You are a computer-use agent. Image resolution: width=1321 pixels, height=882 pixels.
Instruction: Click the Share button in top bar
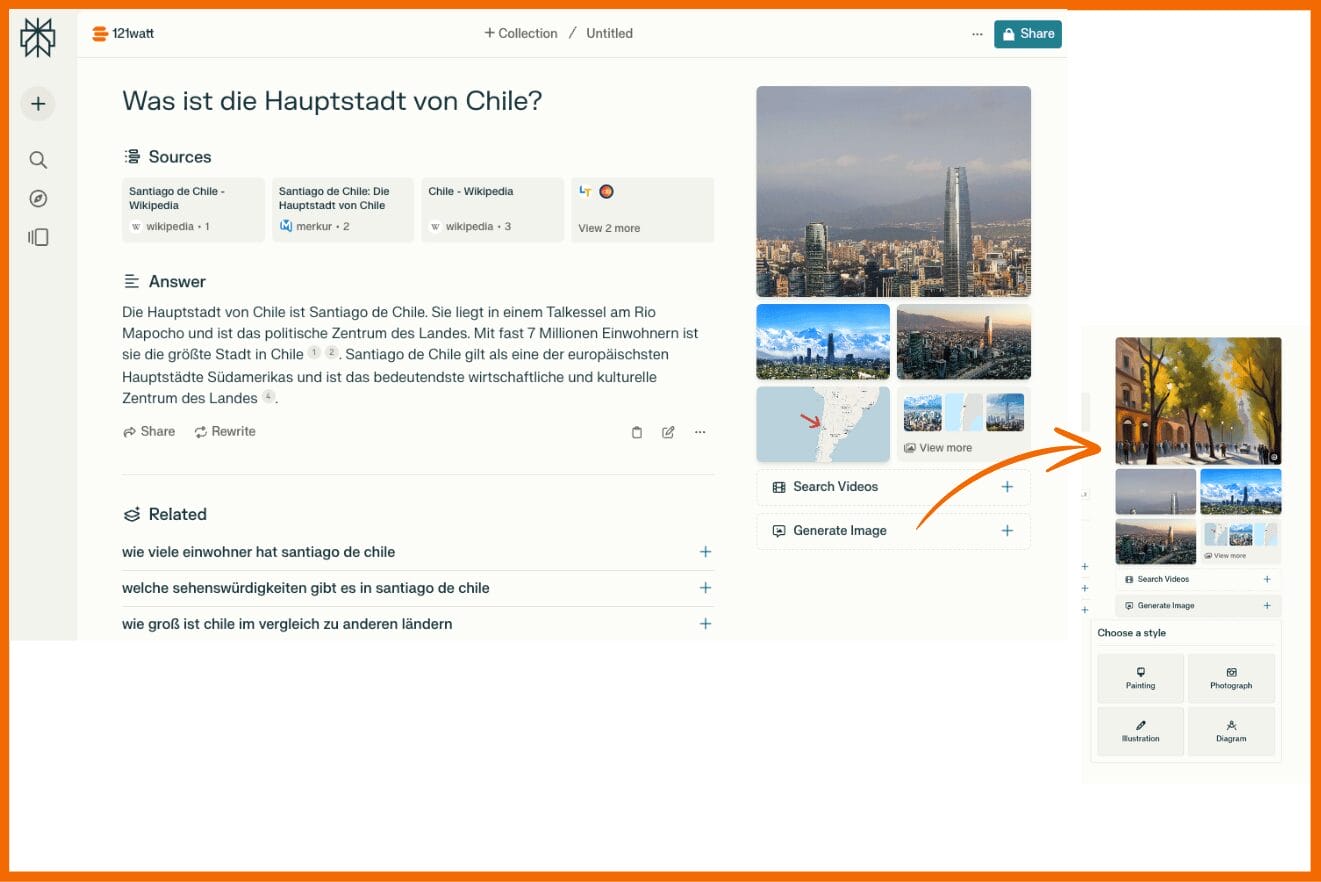pos(1027,34)
